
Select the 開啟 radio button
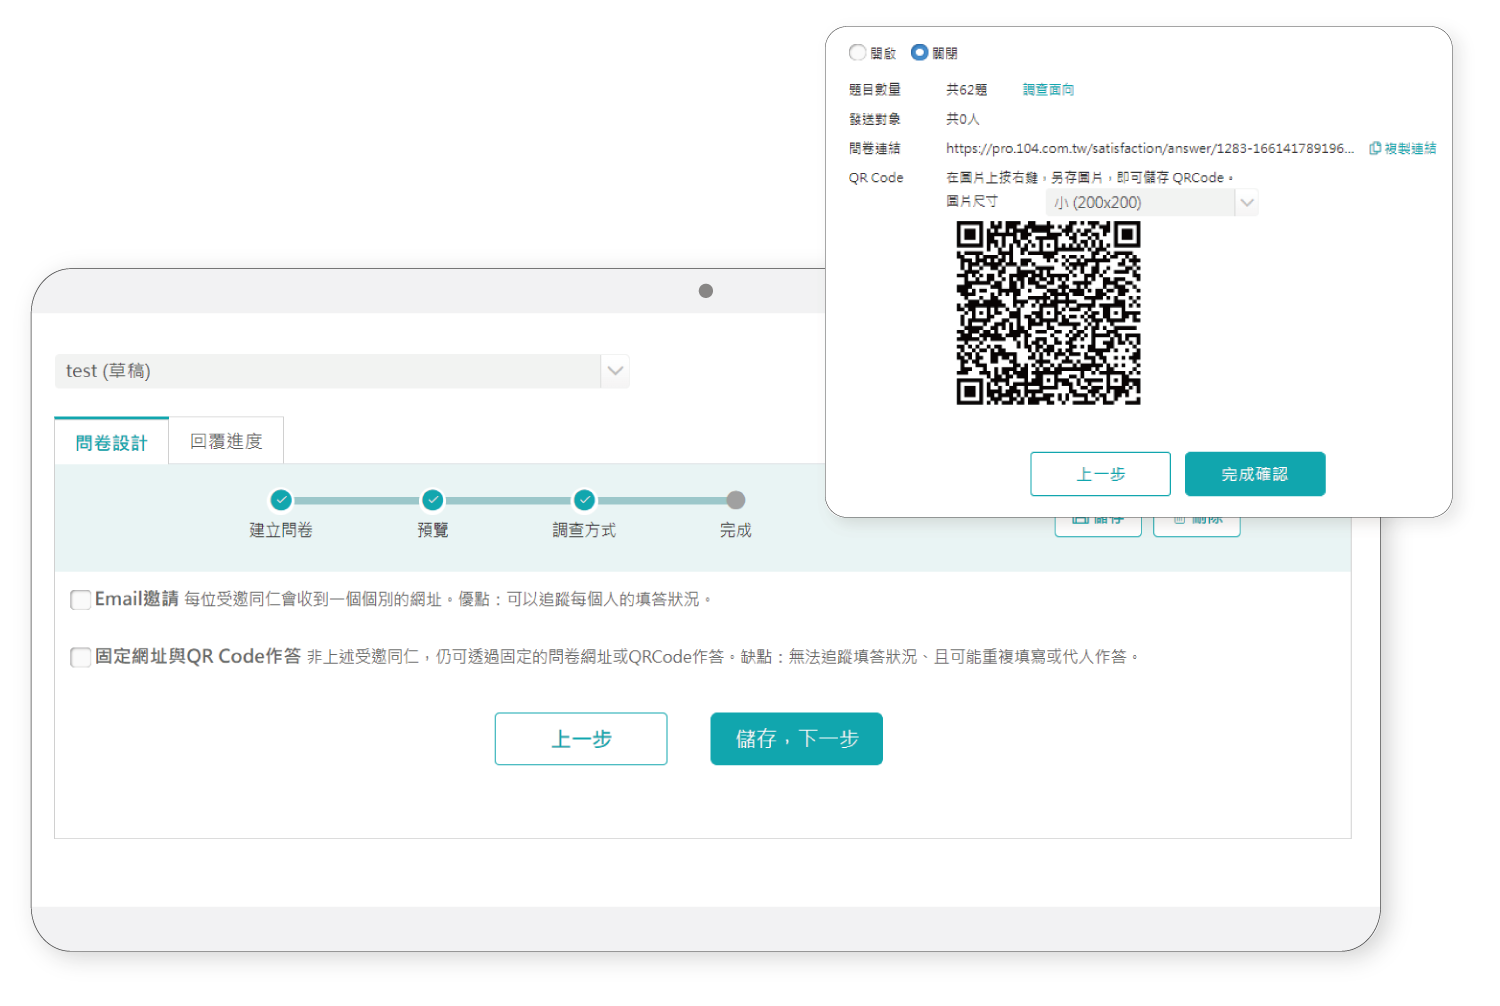[858, 53]
